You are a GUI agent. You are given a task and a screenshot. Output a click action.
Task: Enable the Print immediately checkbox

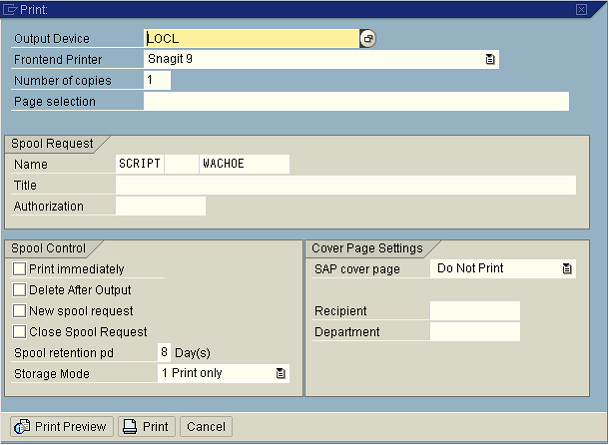(20, 269)
